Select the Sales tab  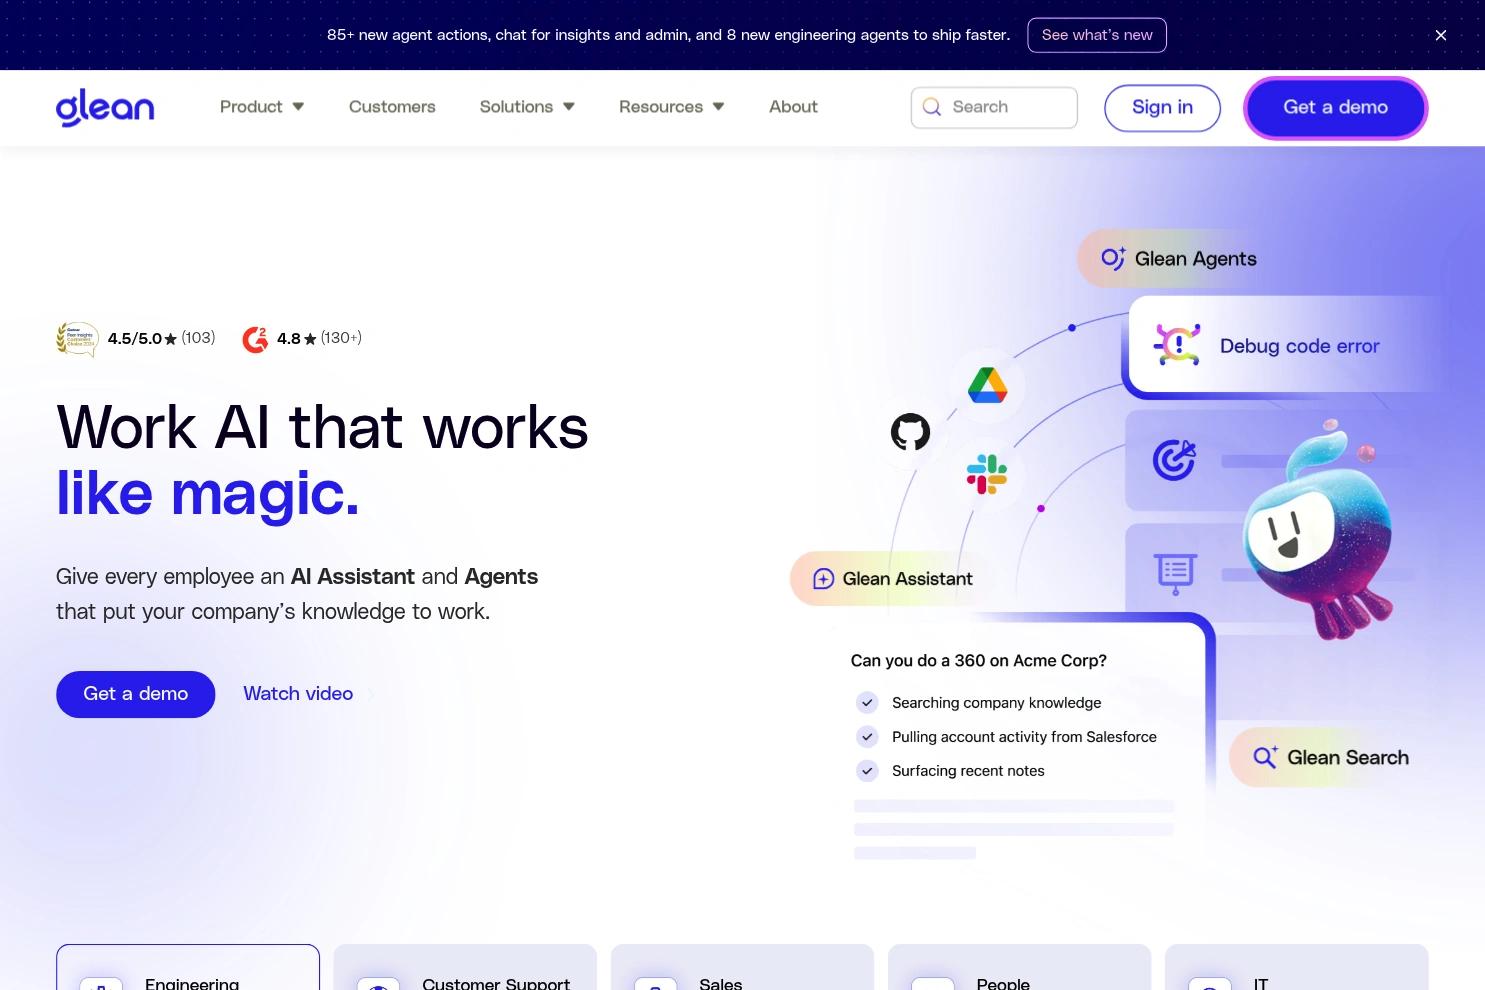[x=742, y=968]
